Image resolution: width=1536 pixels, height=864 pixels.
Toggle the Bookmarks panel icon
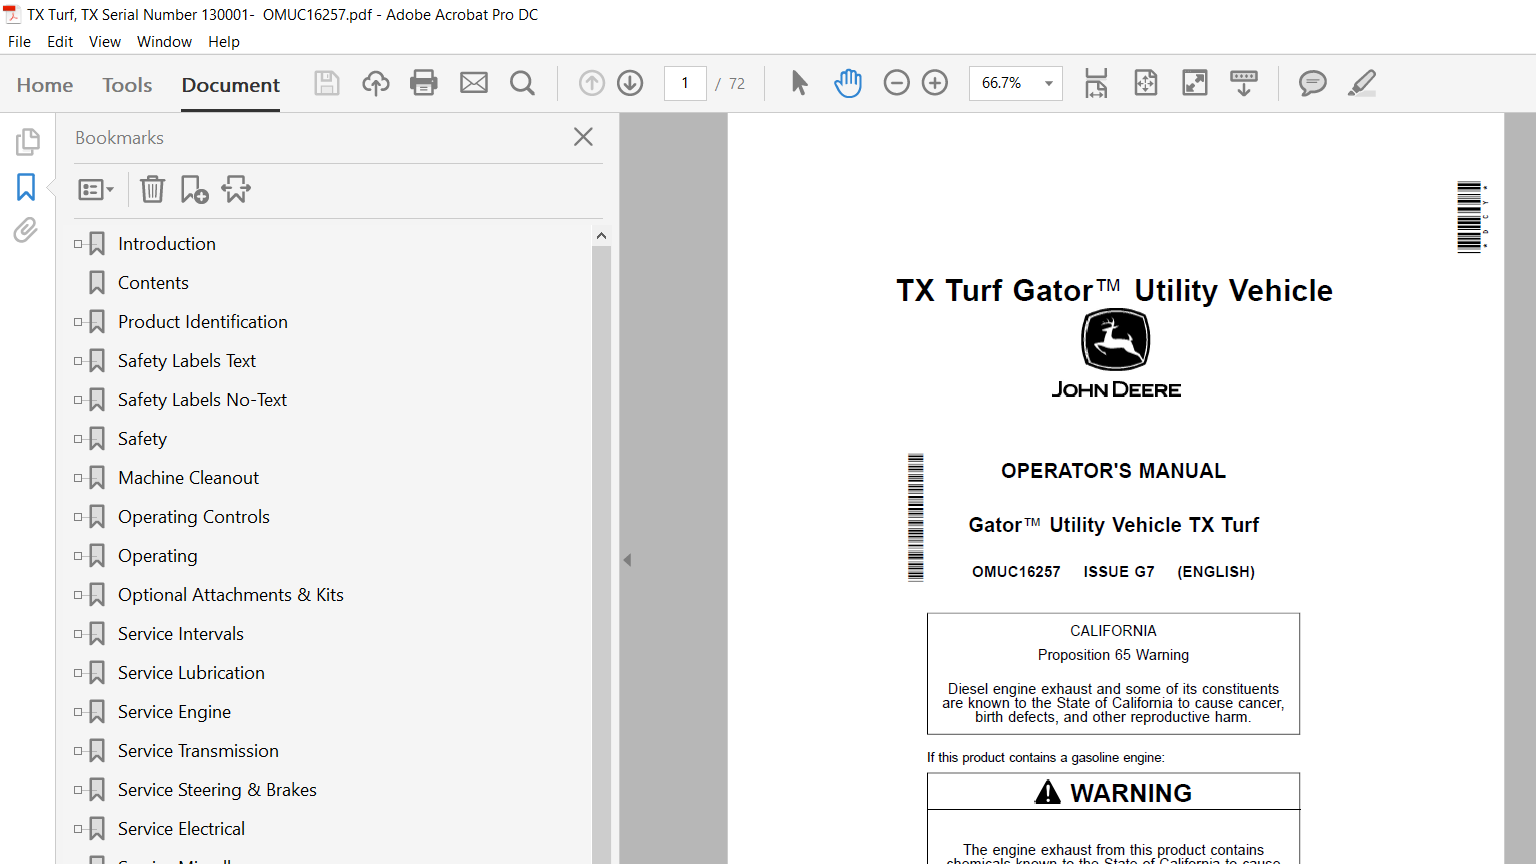point(26,187)
